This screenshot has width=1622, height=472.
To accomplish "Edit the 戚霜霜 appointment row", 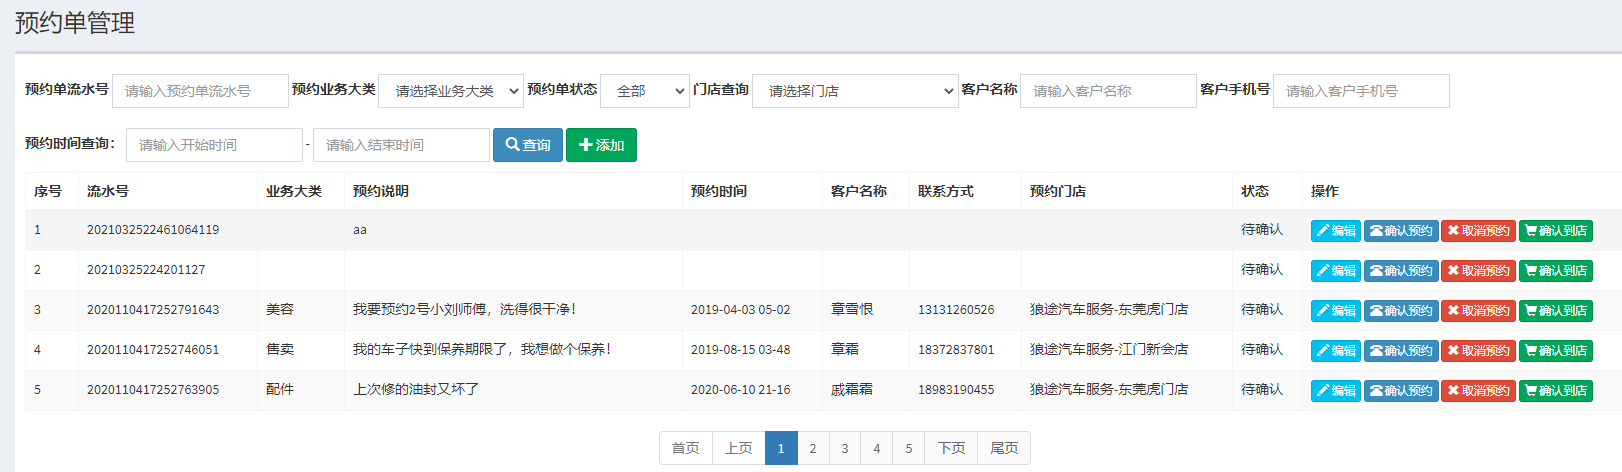I will [1336, 391].
